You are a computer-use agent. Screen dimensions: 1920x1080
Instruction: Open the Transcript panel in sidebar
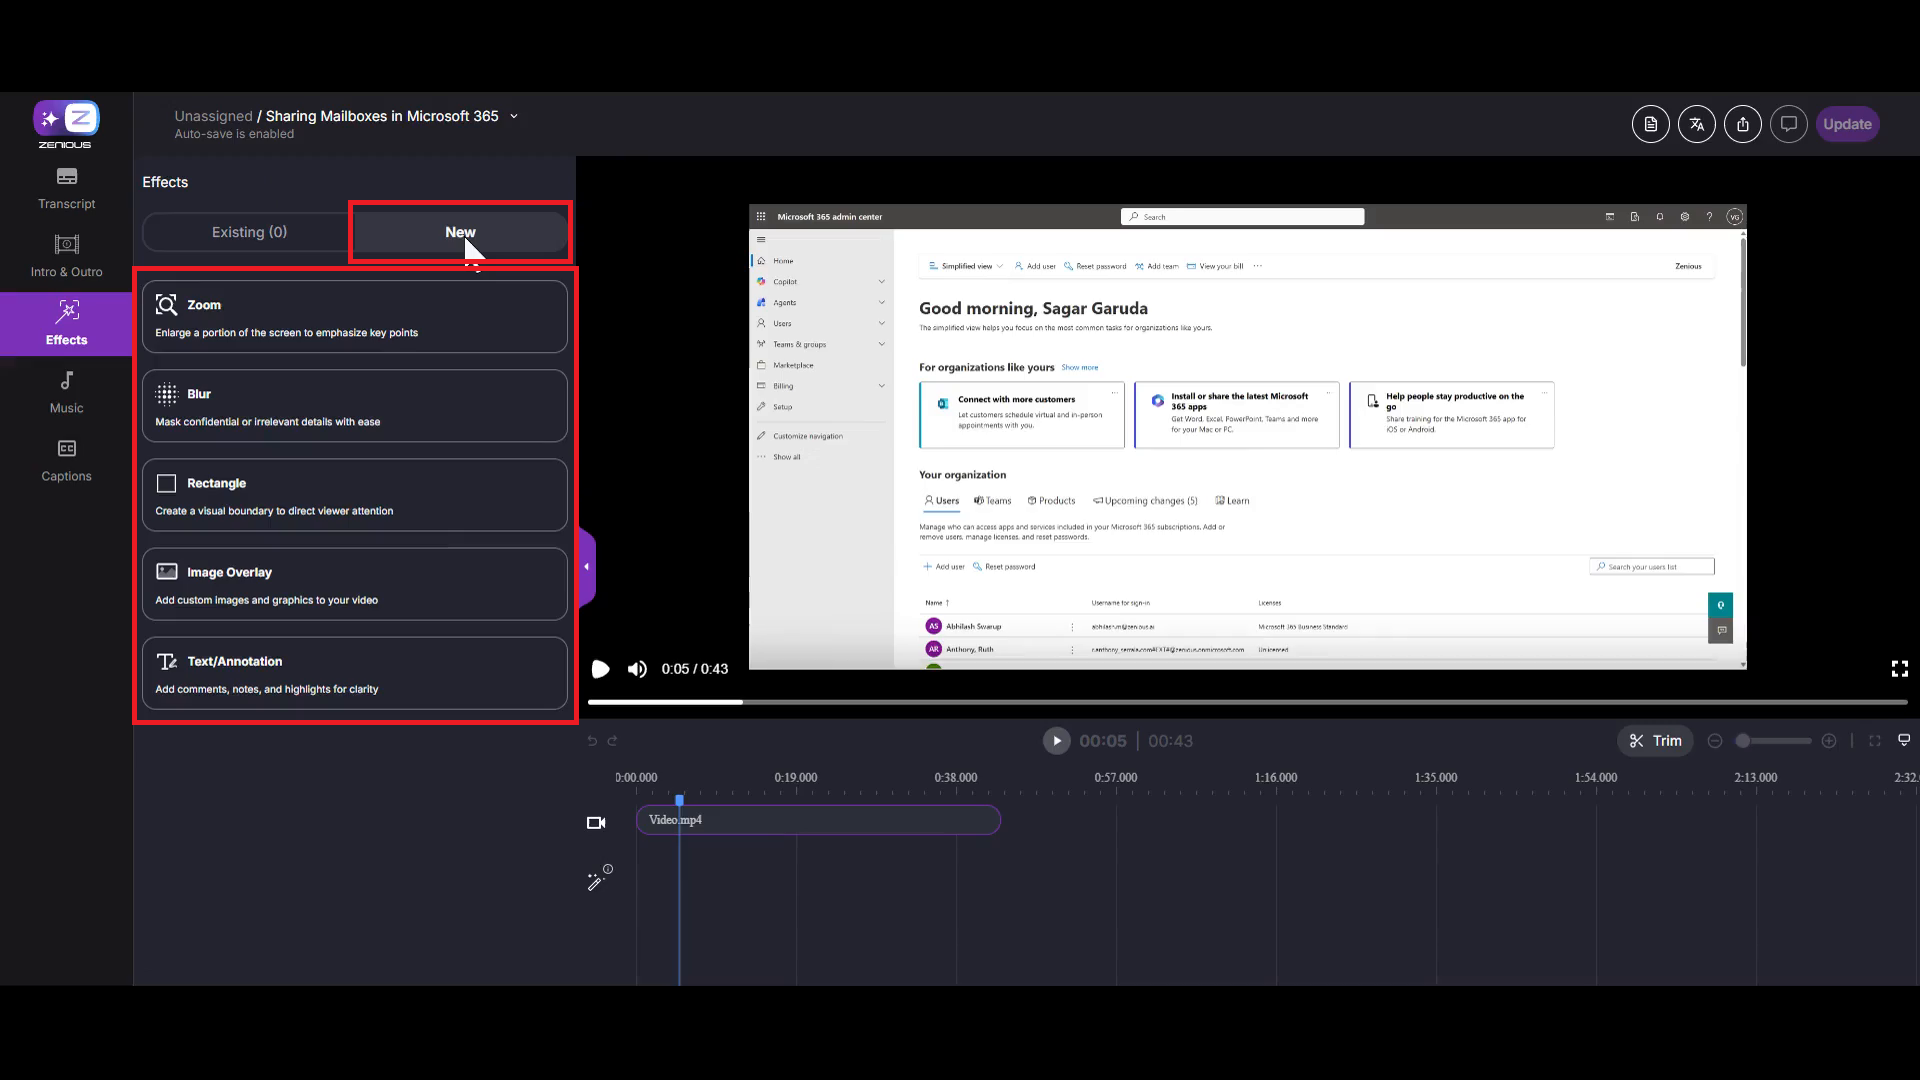pos(66,188)
